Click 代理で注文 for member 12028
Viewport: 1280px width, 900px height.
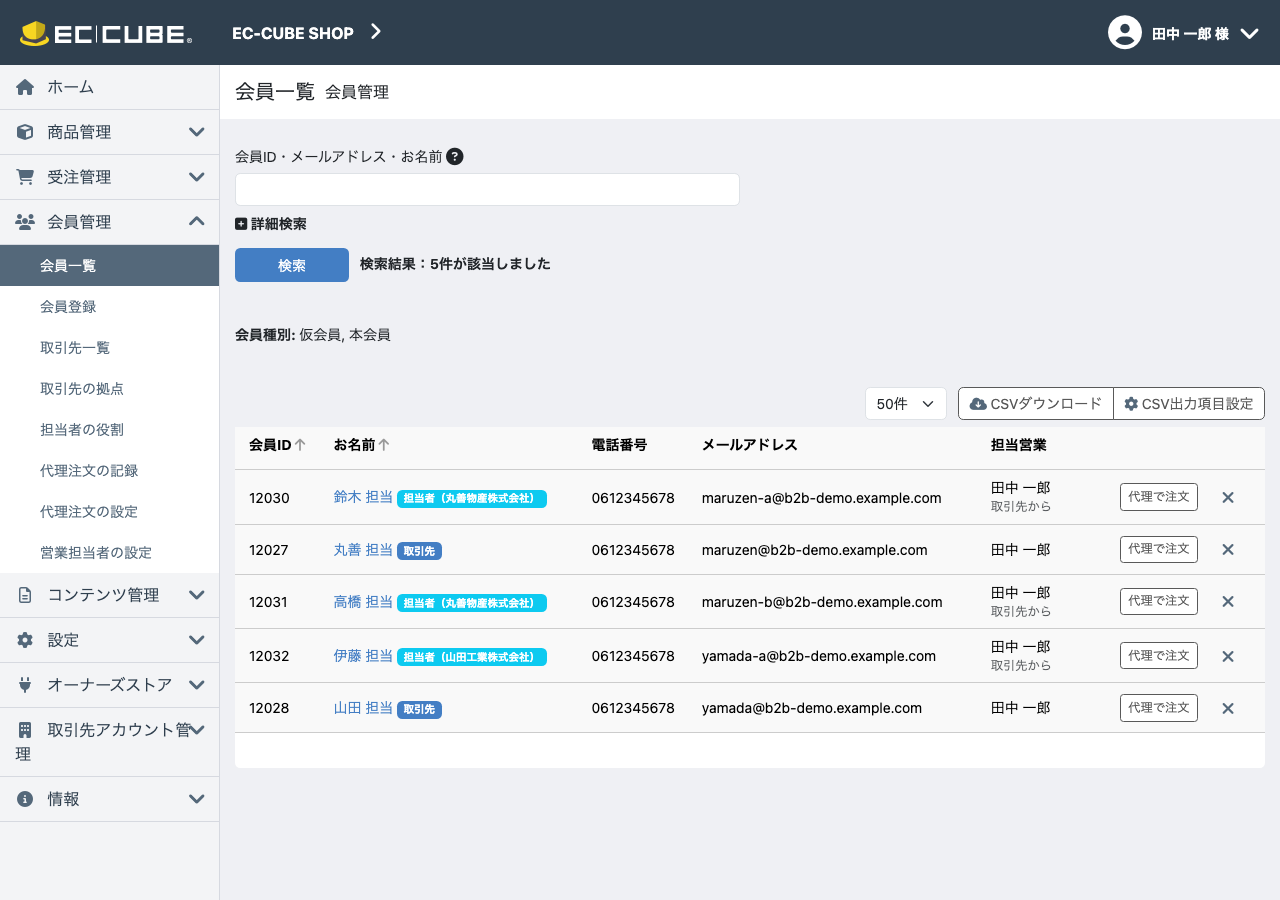coord(1159,708)
